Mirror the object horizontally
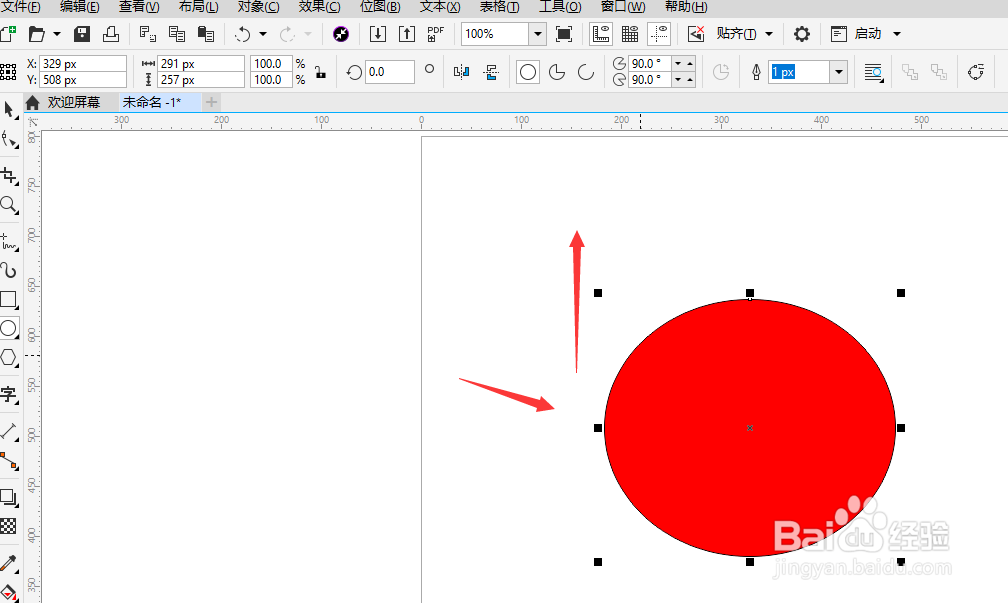 (462, 72)
